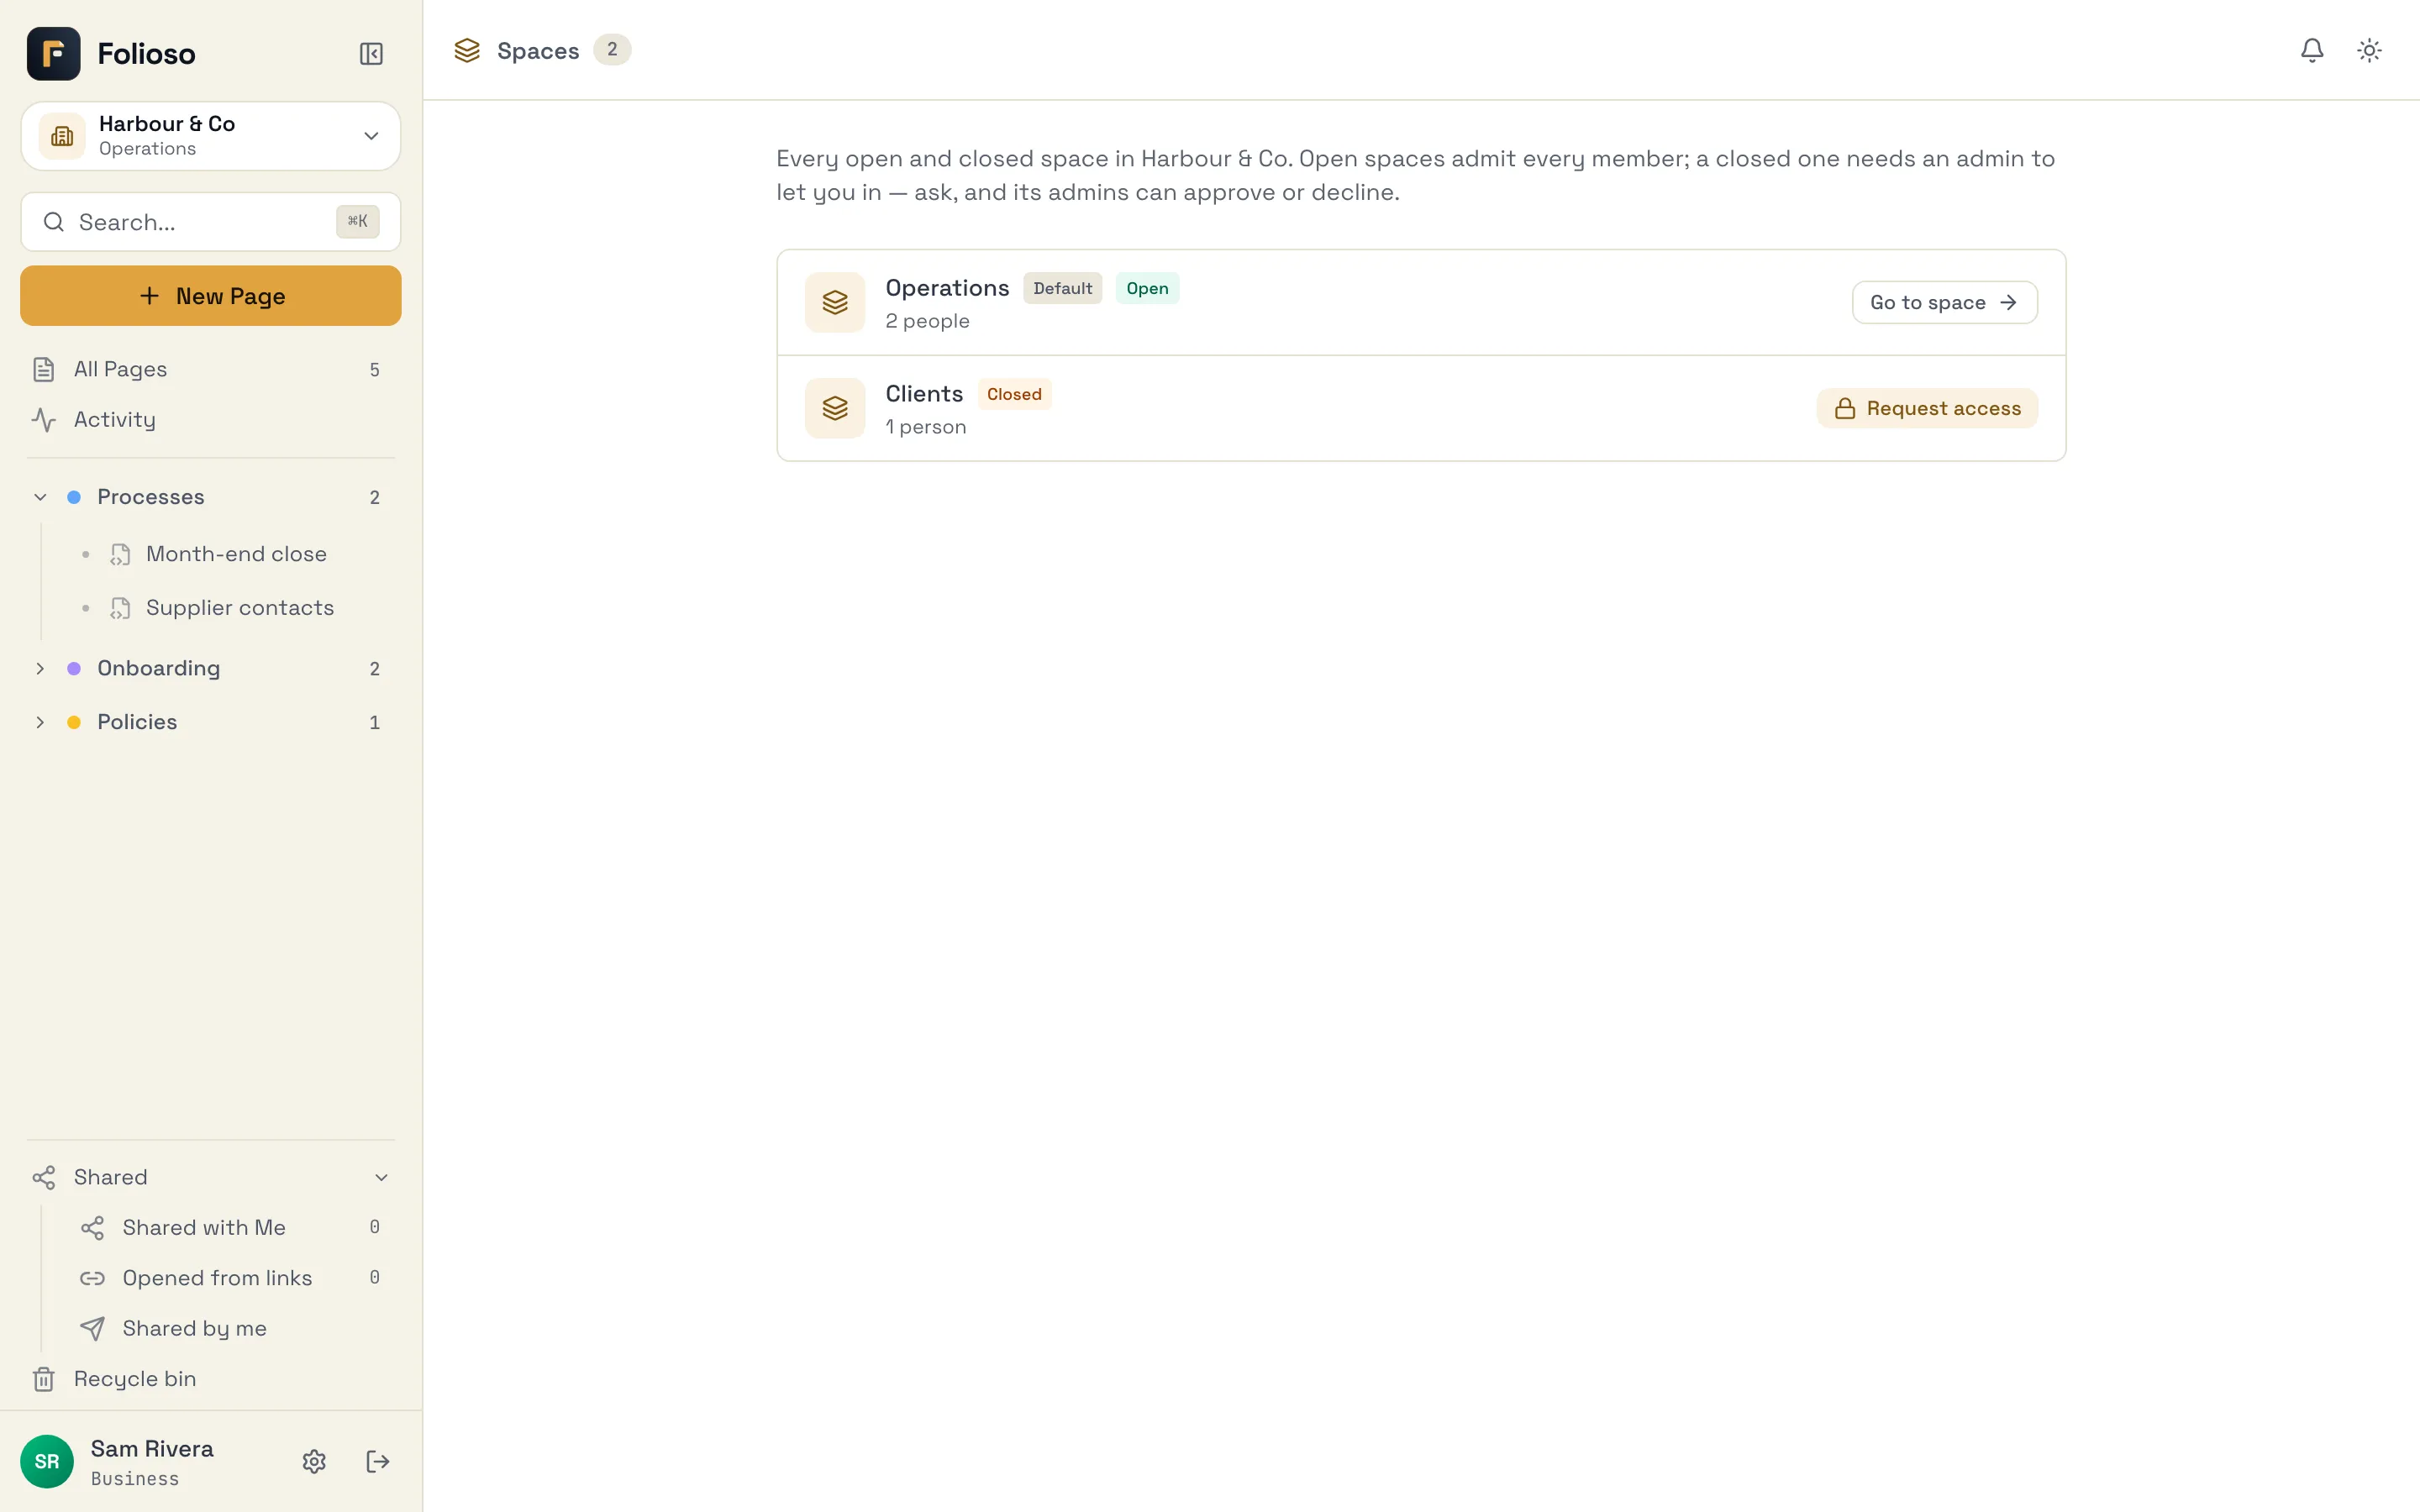Image resolution: width=2420 pixels, height=1512 pixels.
Task: Click the Spaces layers icon in header
Action: [467, 50]
